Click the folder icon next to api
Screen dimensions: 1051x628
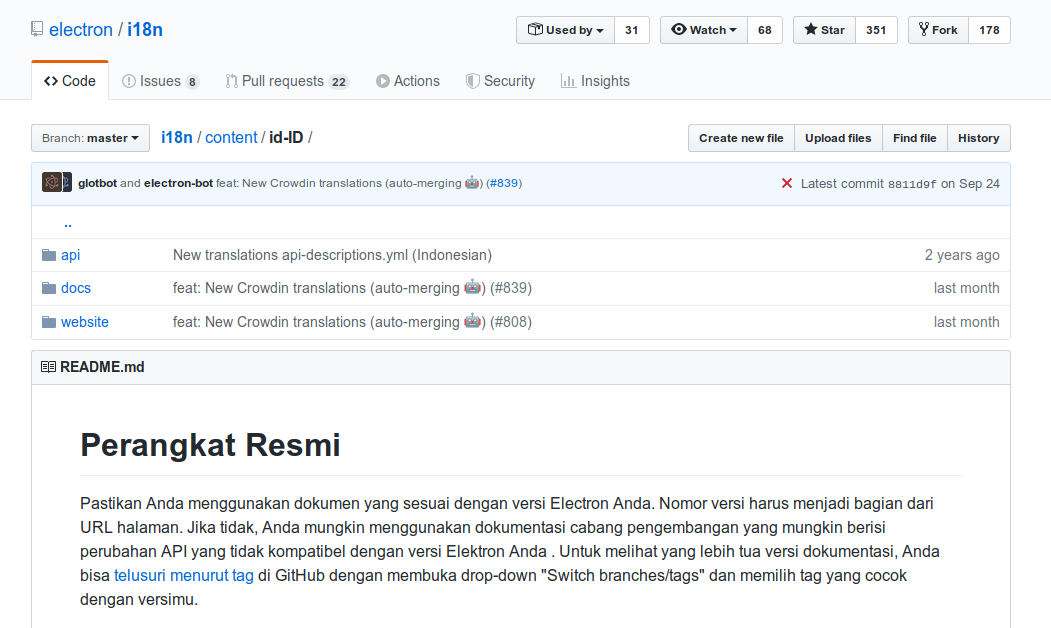48,254
